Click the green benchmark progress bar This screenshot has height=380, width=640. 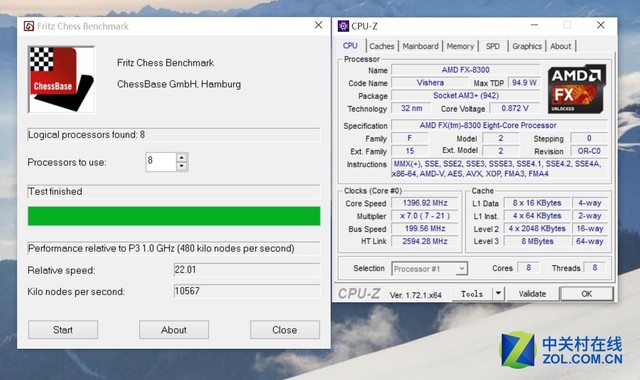click(174, 216)
